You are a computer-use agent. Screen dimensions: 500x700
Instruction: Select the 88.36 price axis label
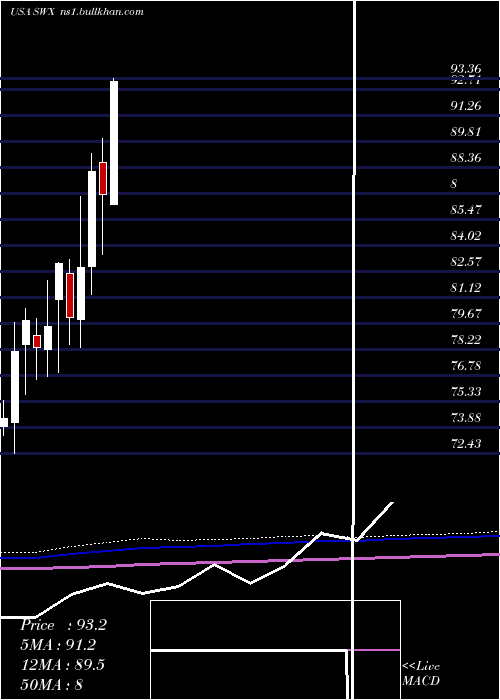point(466,158)
